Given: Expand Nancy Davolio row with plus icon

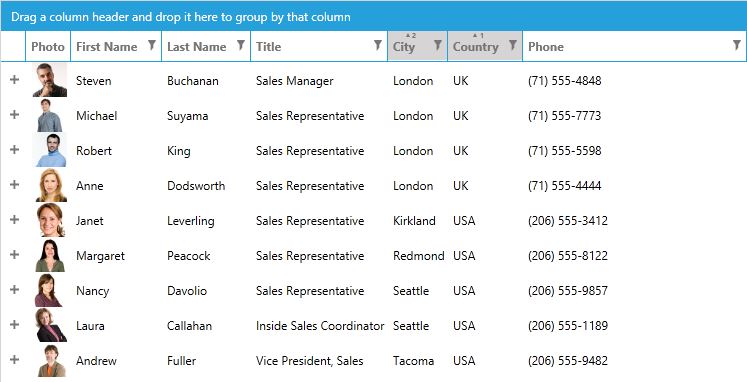Looking at the screenshot, I should pyautogui.click(x=14, y=290).
